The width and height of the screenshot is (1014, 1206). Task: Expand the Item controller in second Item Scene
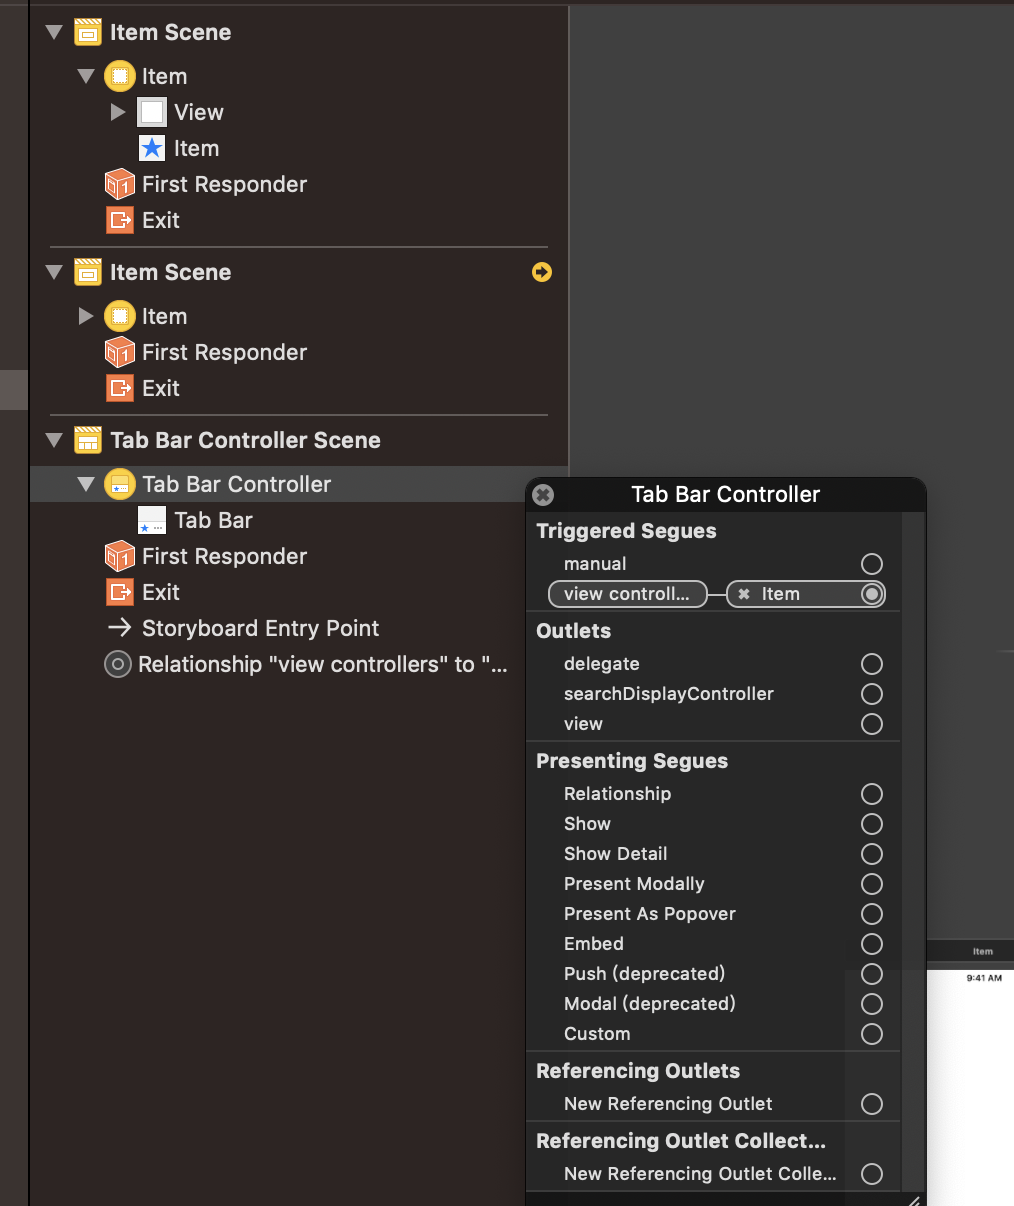(x=86, y=316)
